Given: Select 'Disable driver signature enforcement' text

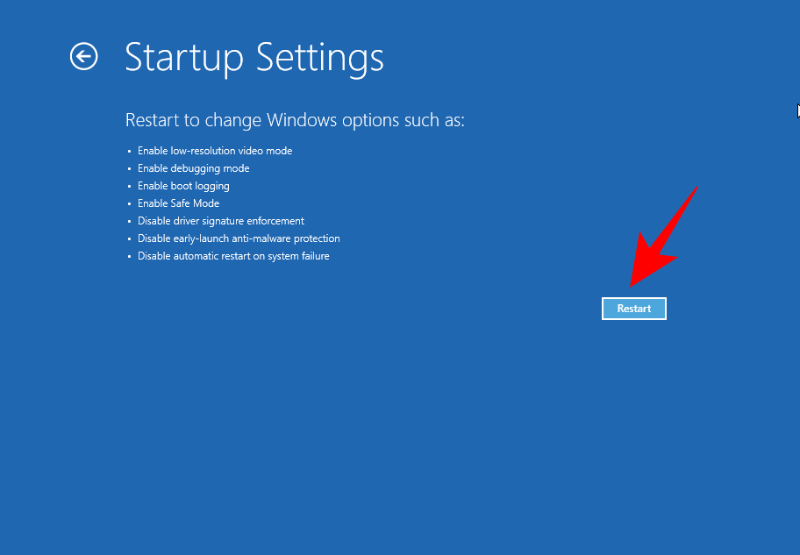Looking at the screenshot, I should pyautogui.click(x=221, y=221).
